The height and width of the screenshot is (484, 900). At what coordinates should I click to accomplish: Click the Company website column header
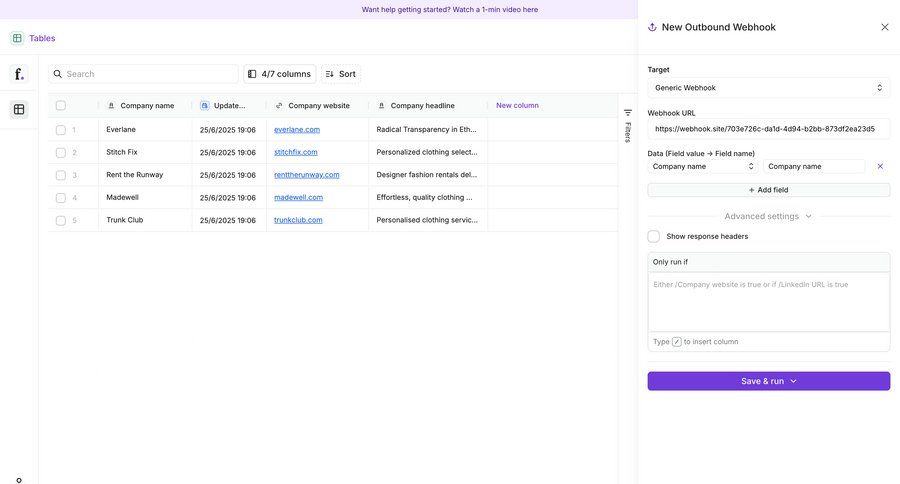coord(317,106)
